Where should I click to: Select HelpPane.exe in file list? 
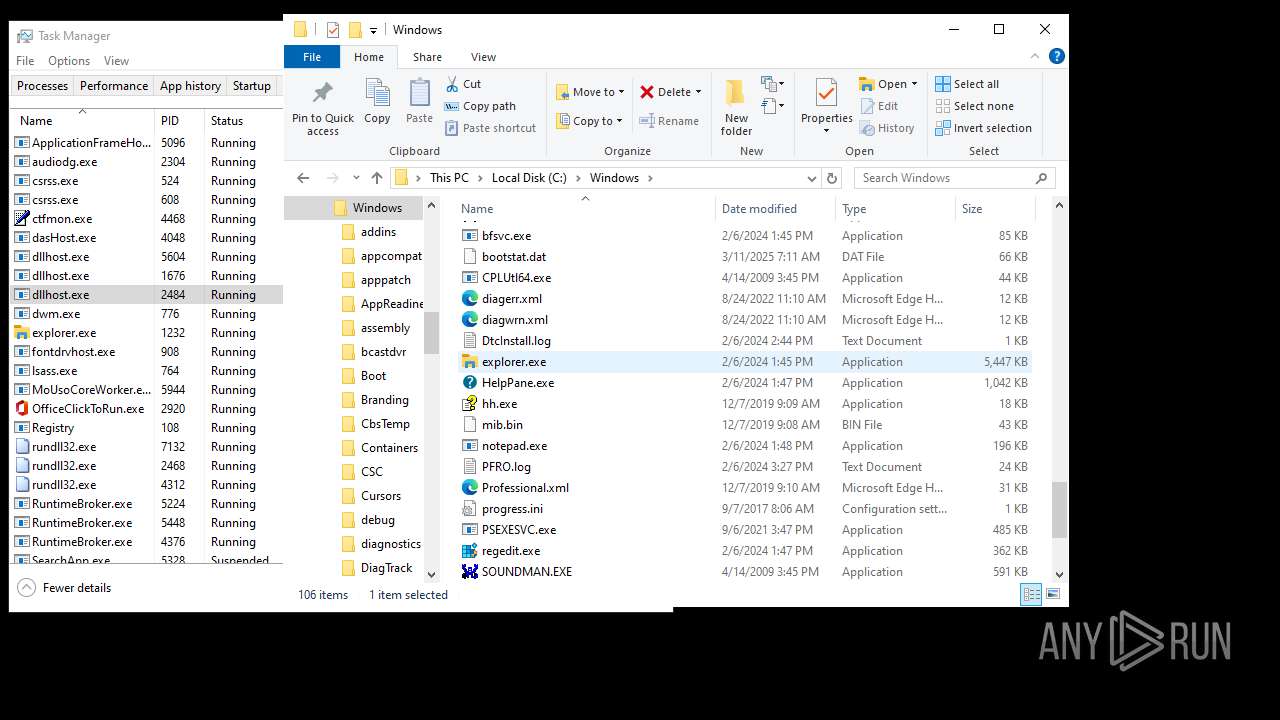518,383
